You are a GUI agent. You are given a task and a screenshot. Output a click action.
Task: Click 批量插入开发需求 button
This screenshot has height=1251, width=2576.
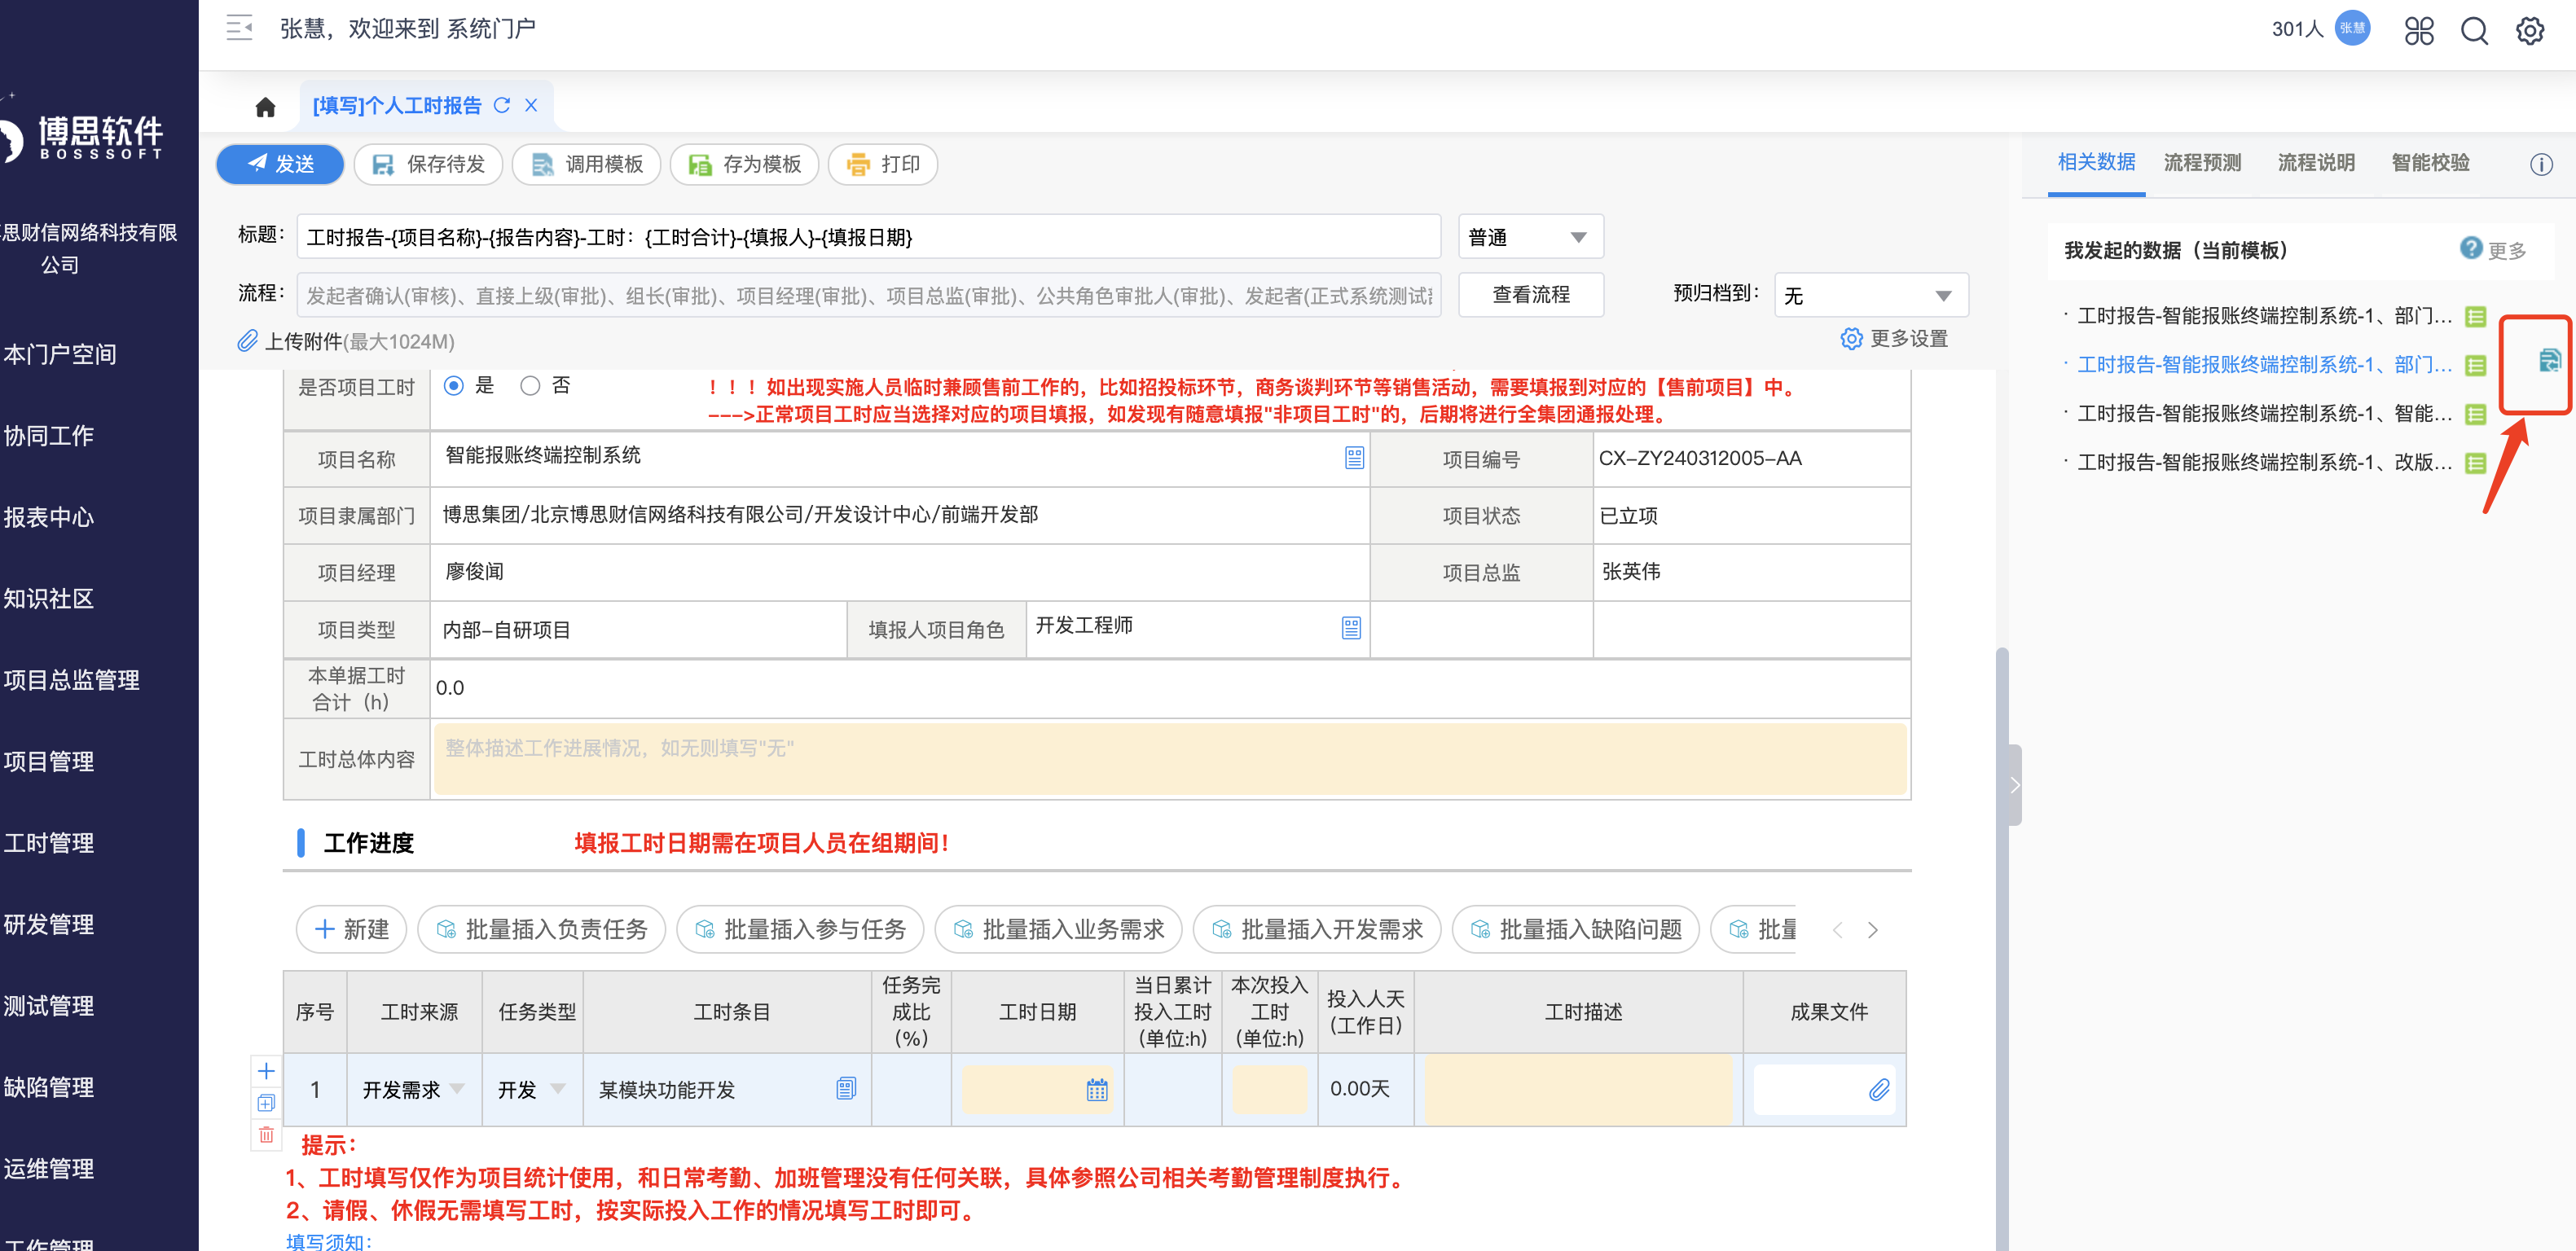(1317, 930)
